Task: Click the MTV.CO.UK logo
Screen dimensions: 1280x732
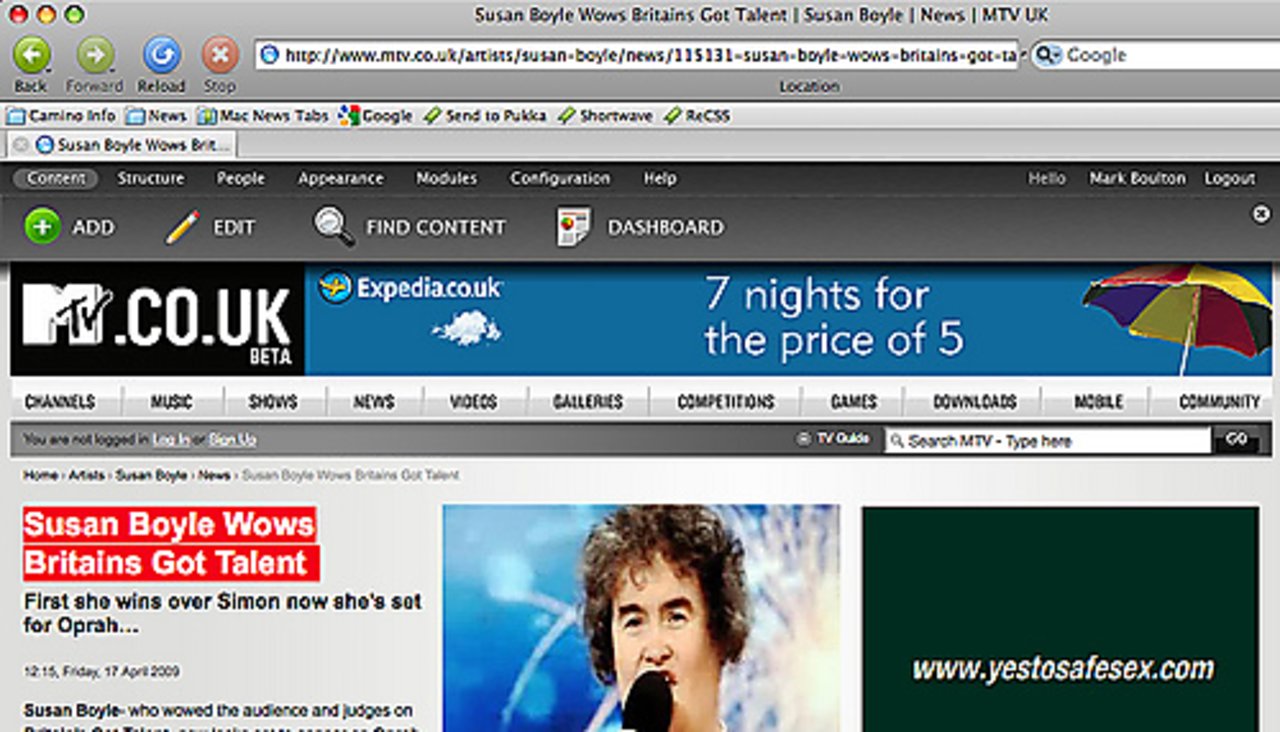Action: (x=158, y=319)
